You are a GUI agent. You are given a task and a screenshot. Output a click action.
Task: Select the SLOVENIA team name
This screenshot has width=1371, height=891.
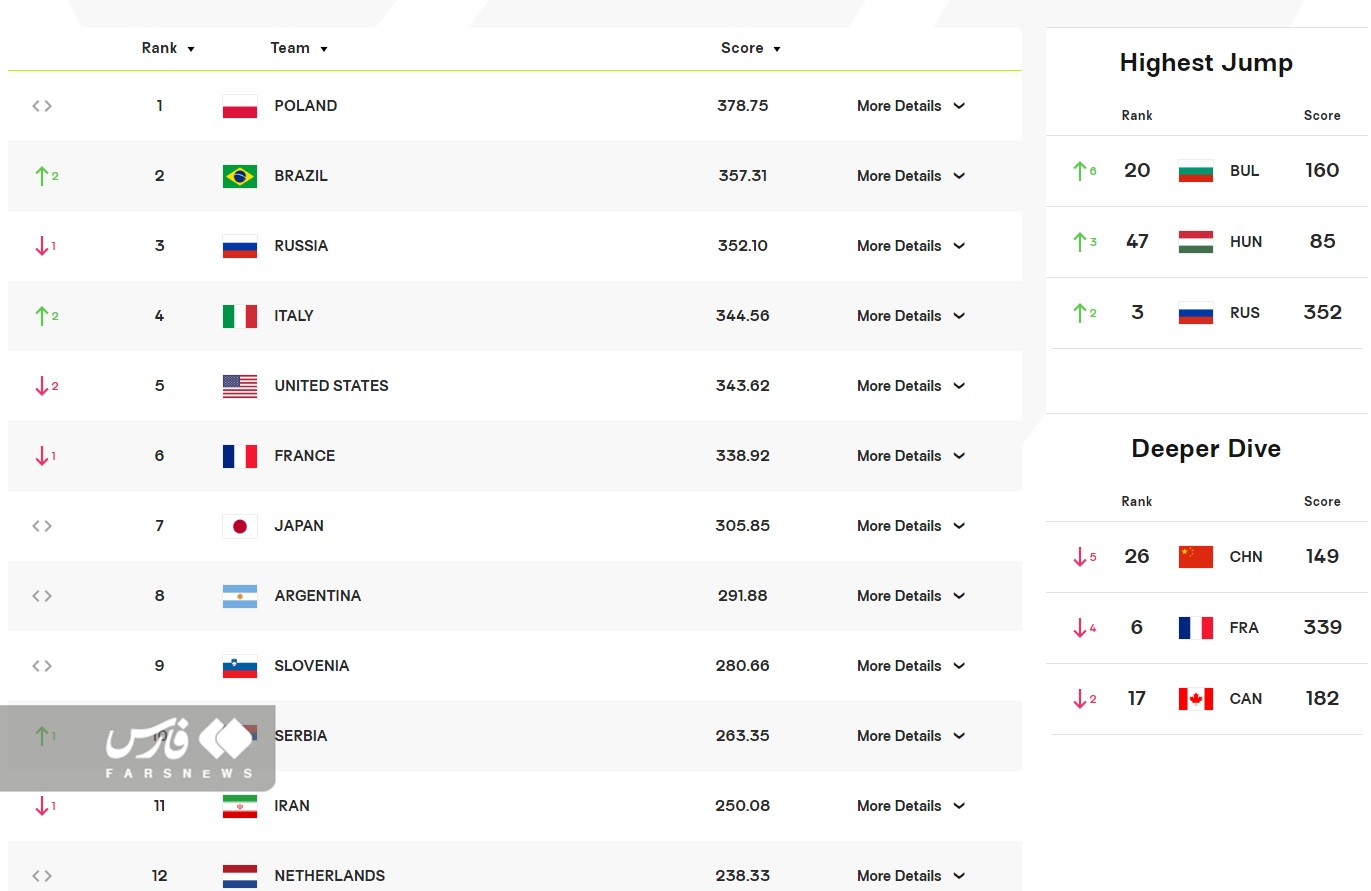coord(312,666)
